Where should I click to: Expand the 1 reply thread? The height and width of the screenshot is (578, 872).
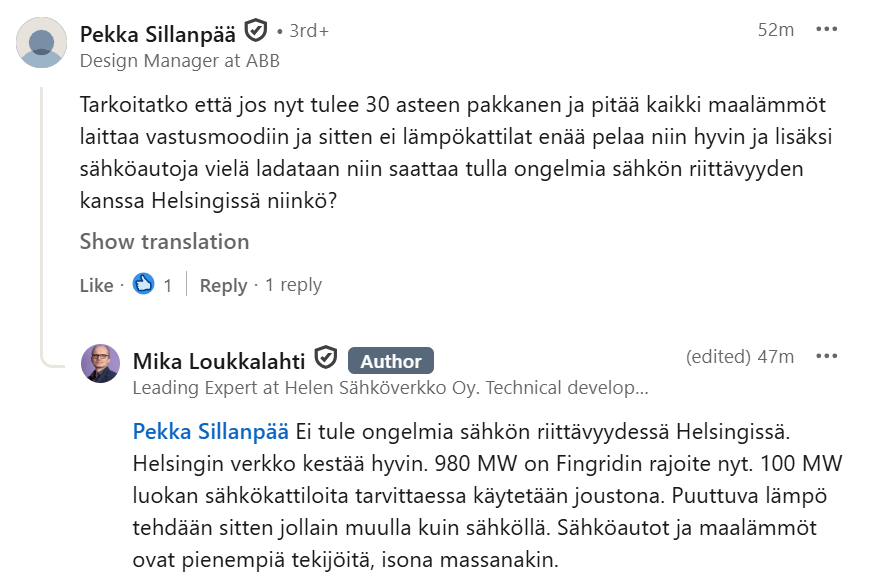pos(293,285)
